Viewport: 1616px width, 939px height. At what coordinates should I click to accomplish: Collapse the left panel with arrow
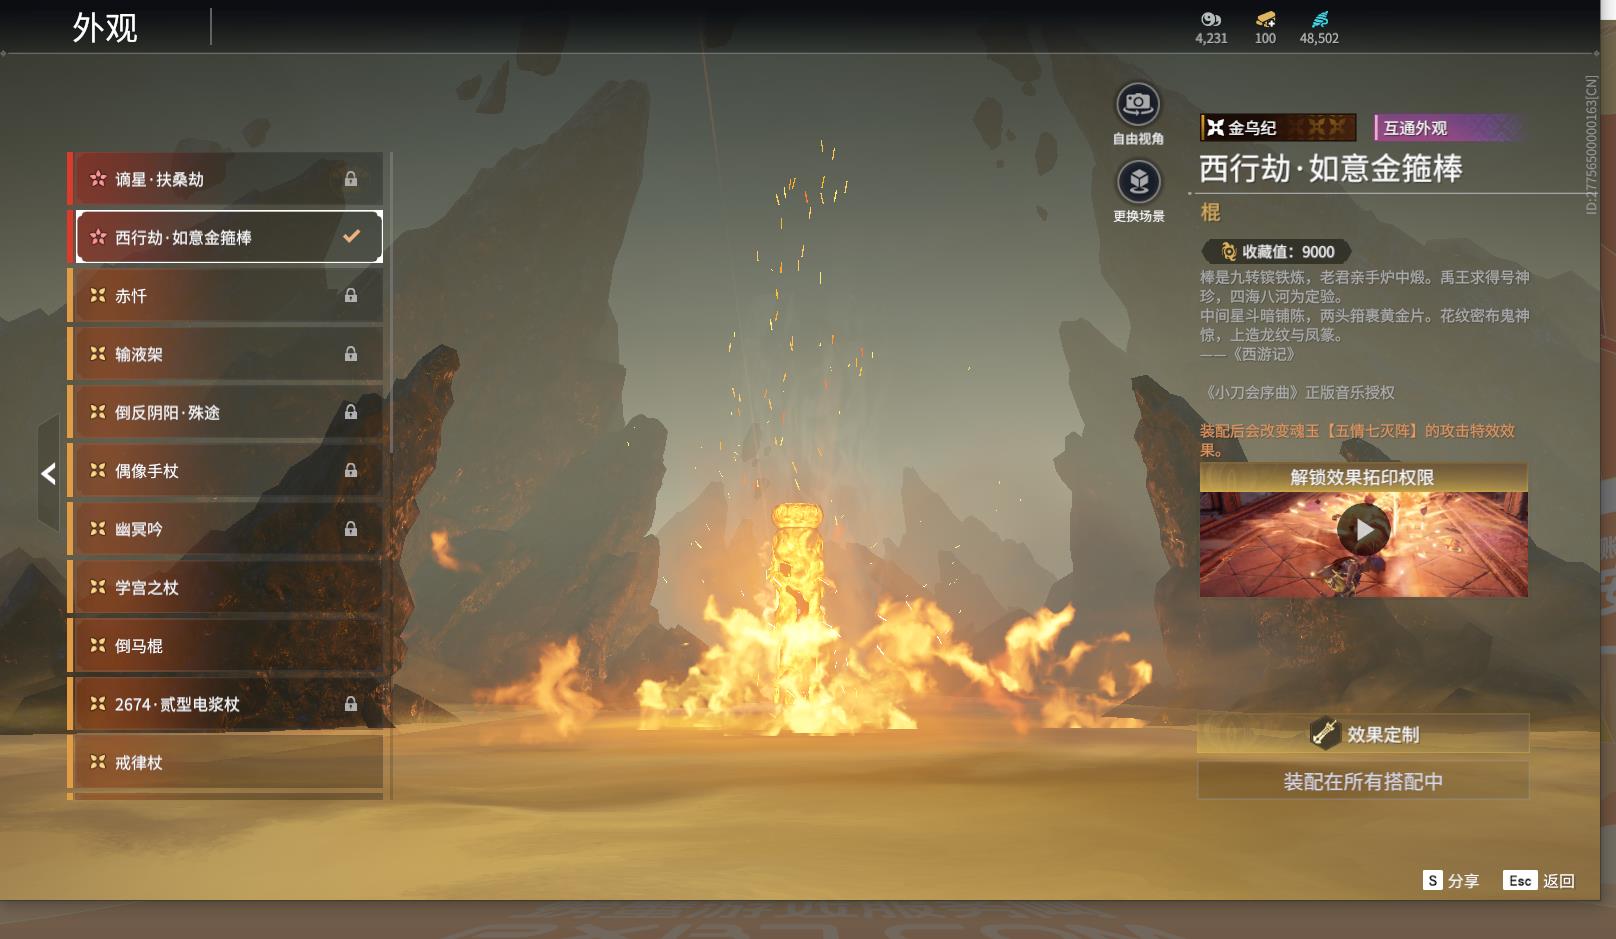pos(48,473)
